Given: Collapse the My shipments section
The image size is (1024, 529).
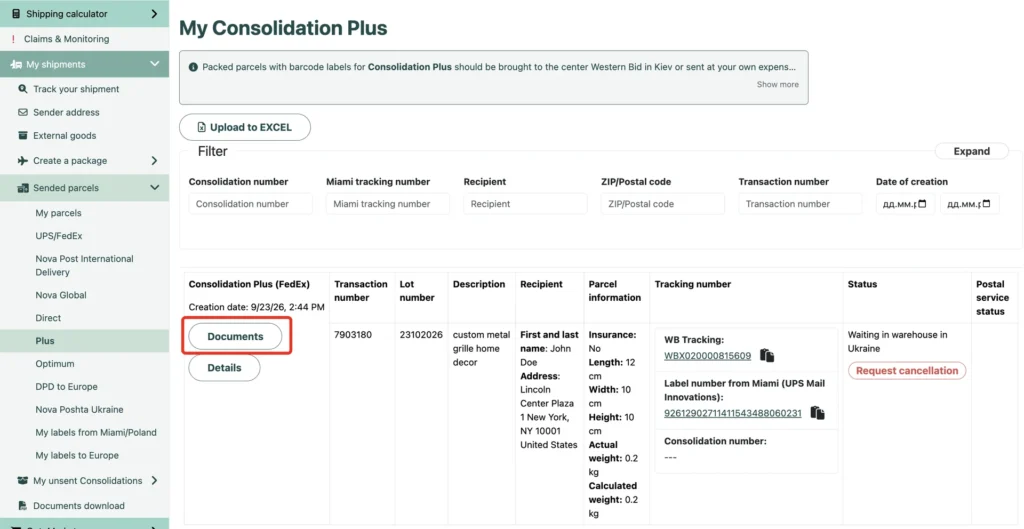Looking at the screenshot, I should click(155, 64).
